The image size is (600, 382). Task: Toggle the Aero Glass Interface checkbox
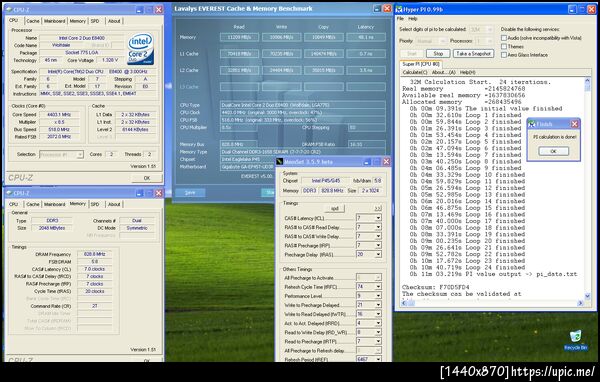[x=504, y=55]
